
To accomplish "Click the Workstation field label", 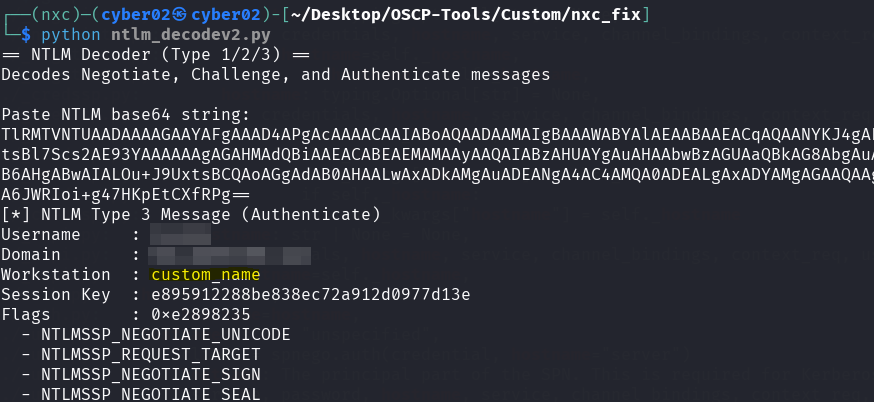I will [55, 274].
